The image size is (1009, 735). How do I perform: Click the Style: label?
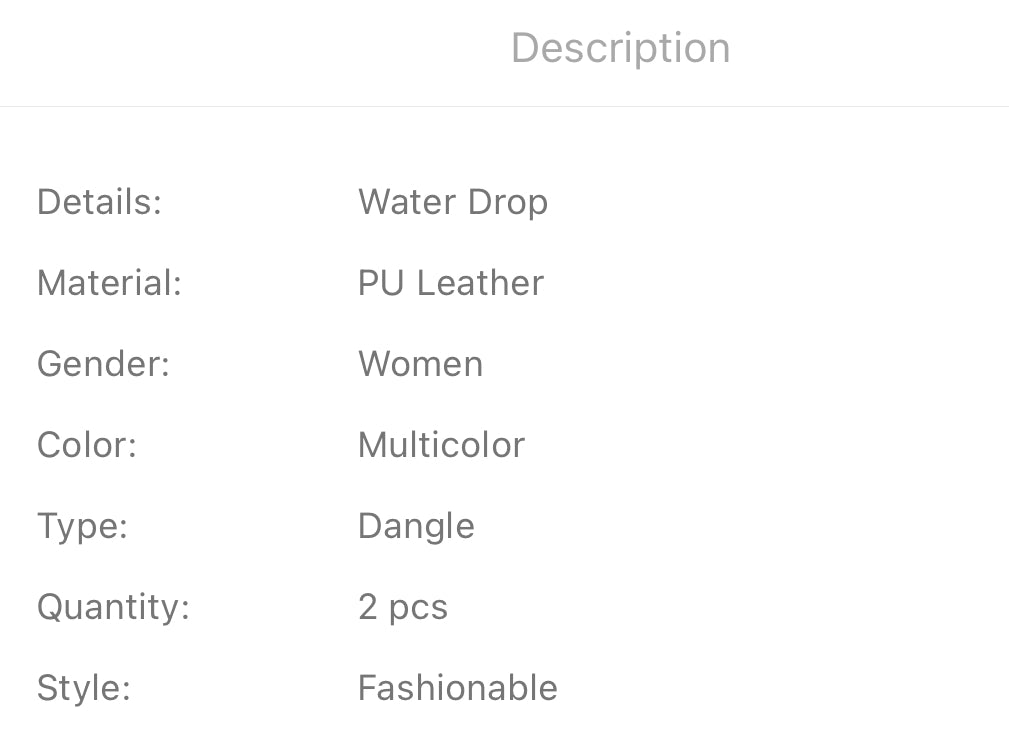[x=84, y=688]
